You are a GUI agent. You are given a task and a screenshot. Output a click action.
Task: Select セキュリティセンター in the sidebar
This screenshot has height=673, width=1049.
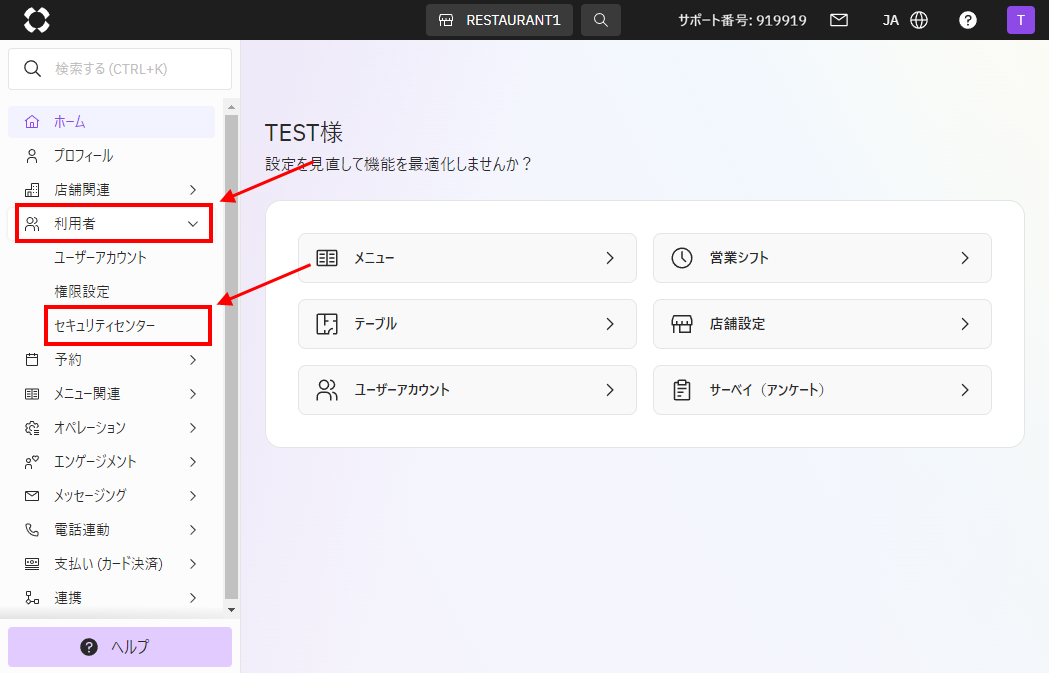click(x=105, y=326)
